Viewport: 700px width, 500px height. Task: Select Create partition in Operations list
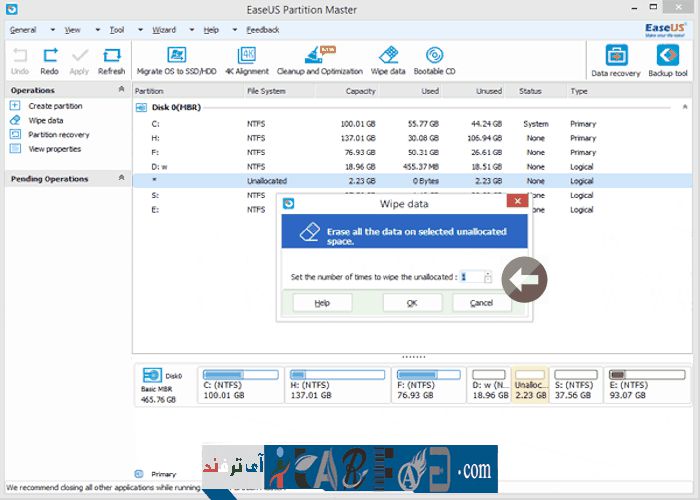click(55, 106)
